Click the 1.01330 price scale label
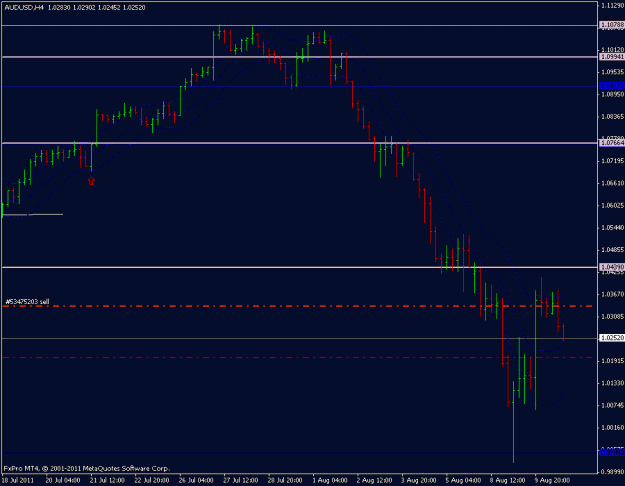Screen dimensions: 625x486 (613, 383)
